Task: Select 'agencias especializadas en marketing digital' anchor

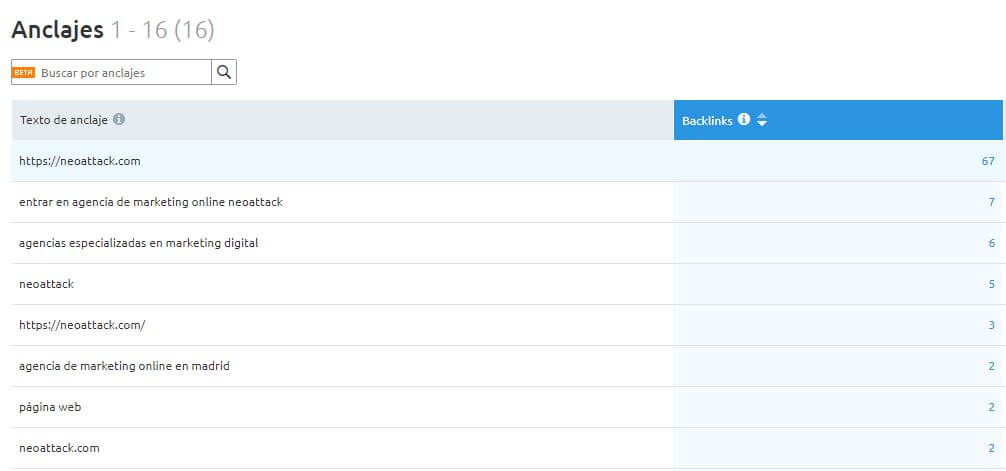Action: point(139,243)
